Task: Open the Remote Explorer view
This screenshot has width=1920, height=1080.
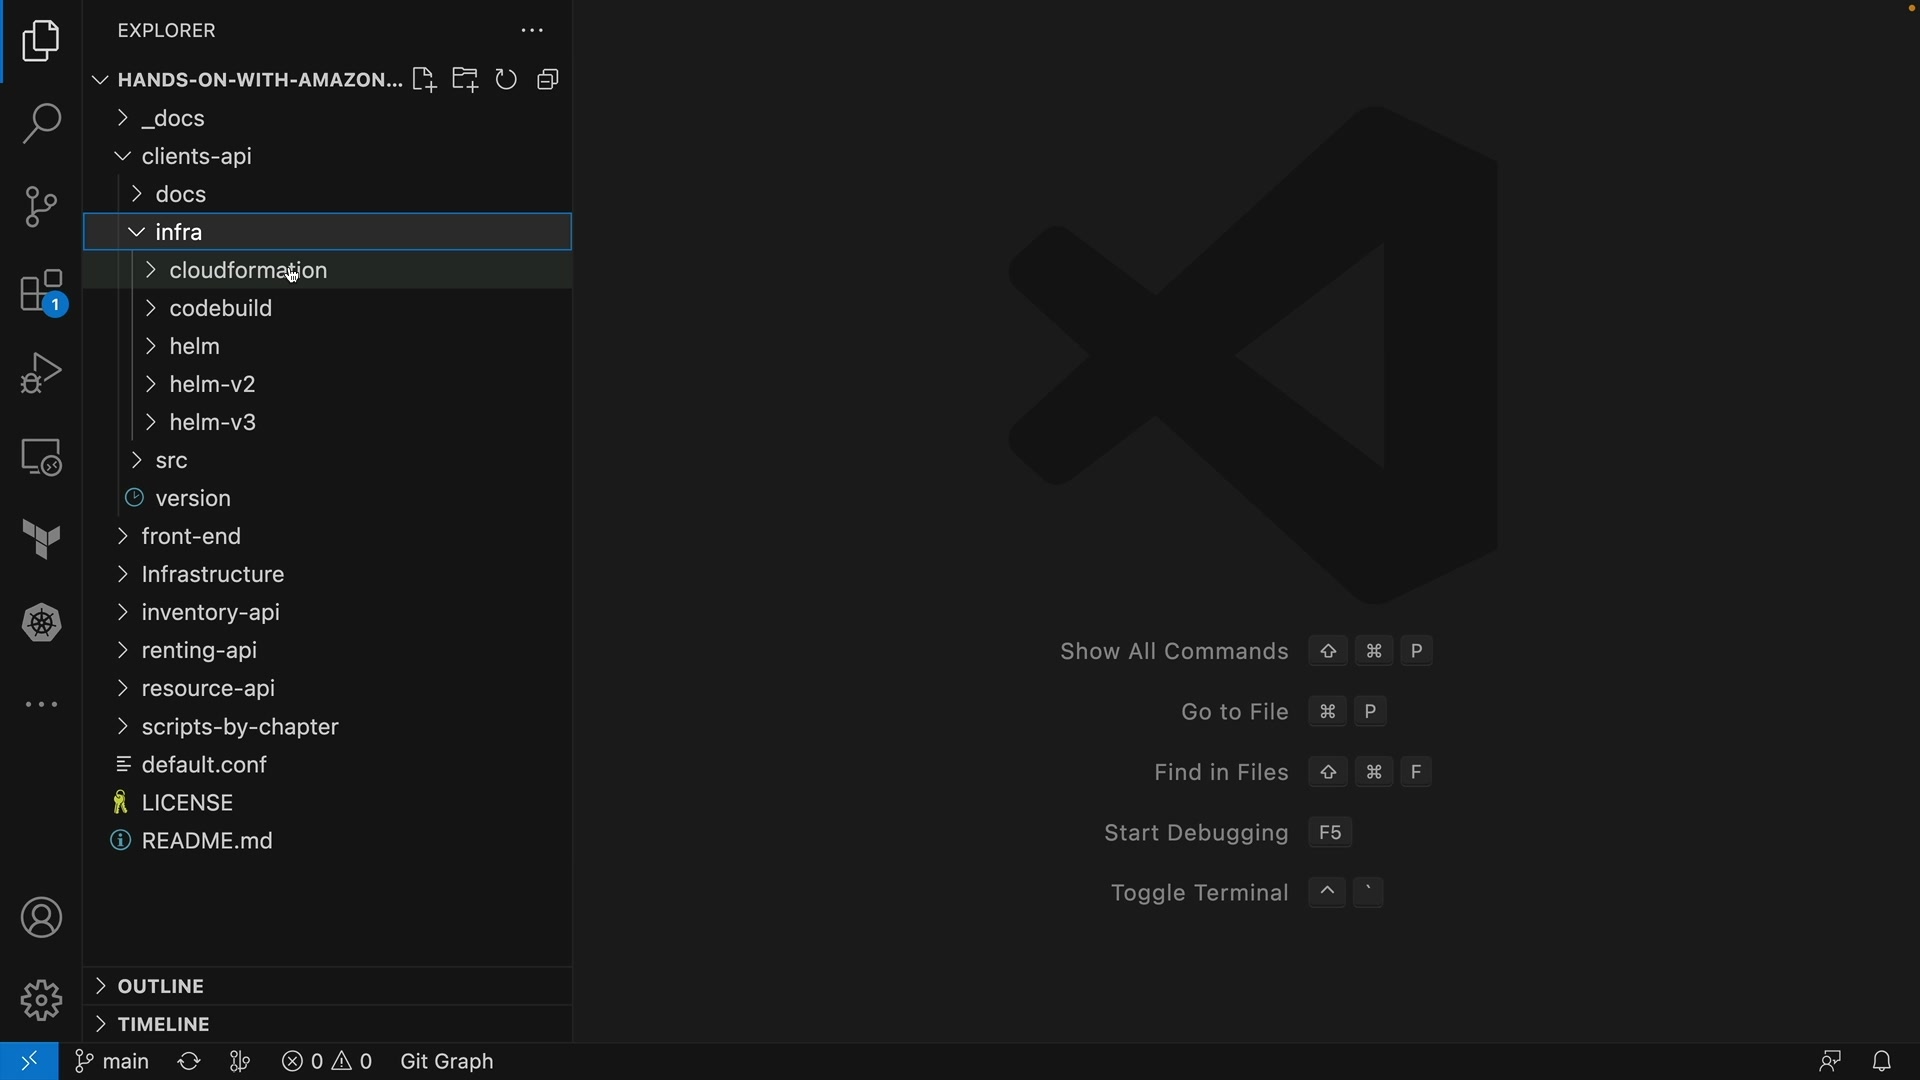Action: click(41, 457)
